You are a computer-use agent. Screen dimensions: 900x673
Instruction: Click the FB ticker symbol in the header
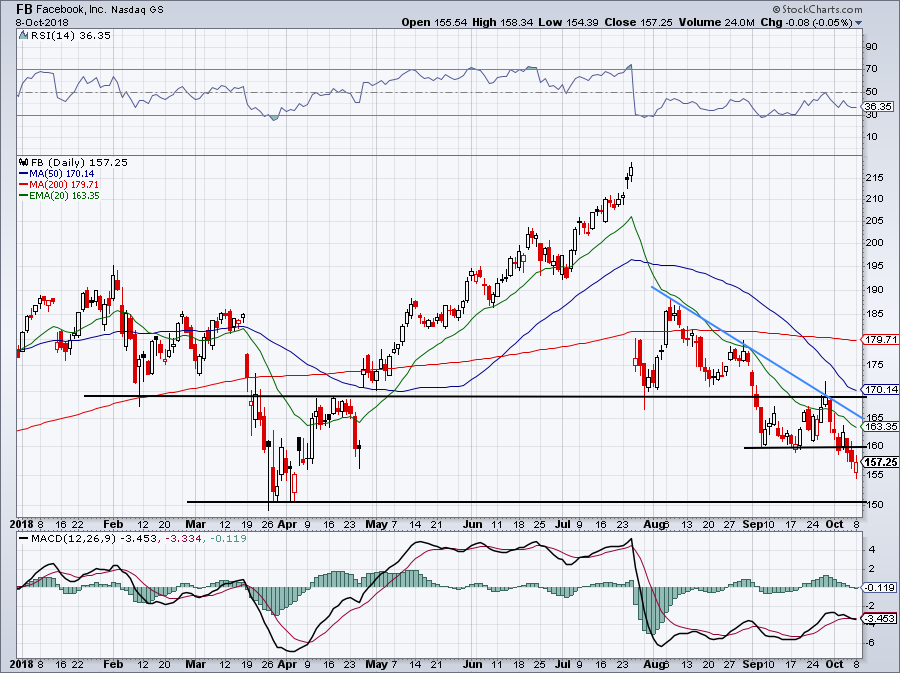24,9
